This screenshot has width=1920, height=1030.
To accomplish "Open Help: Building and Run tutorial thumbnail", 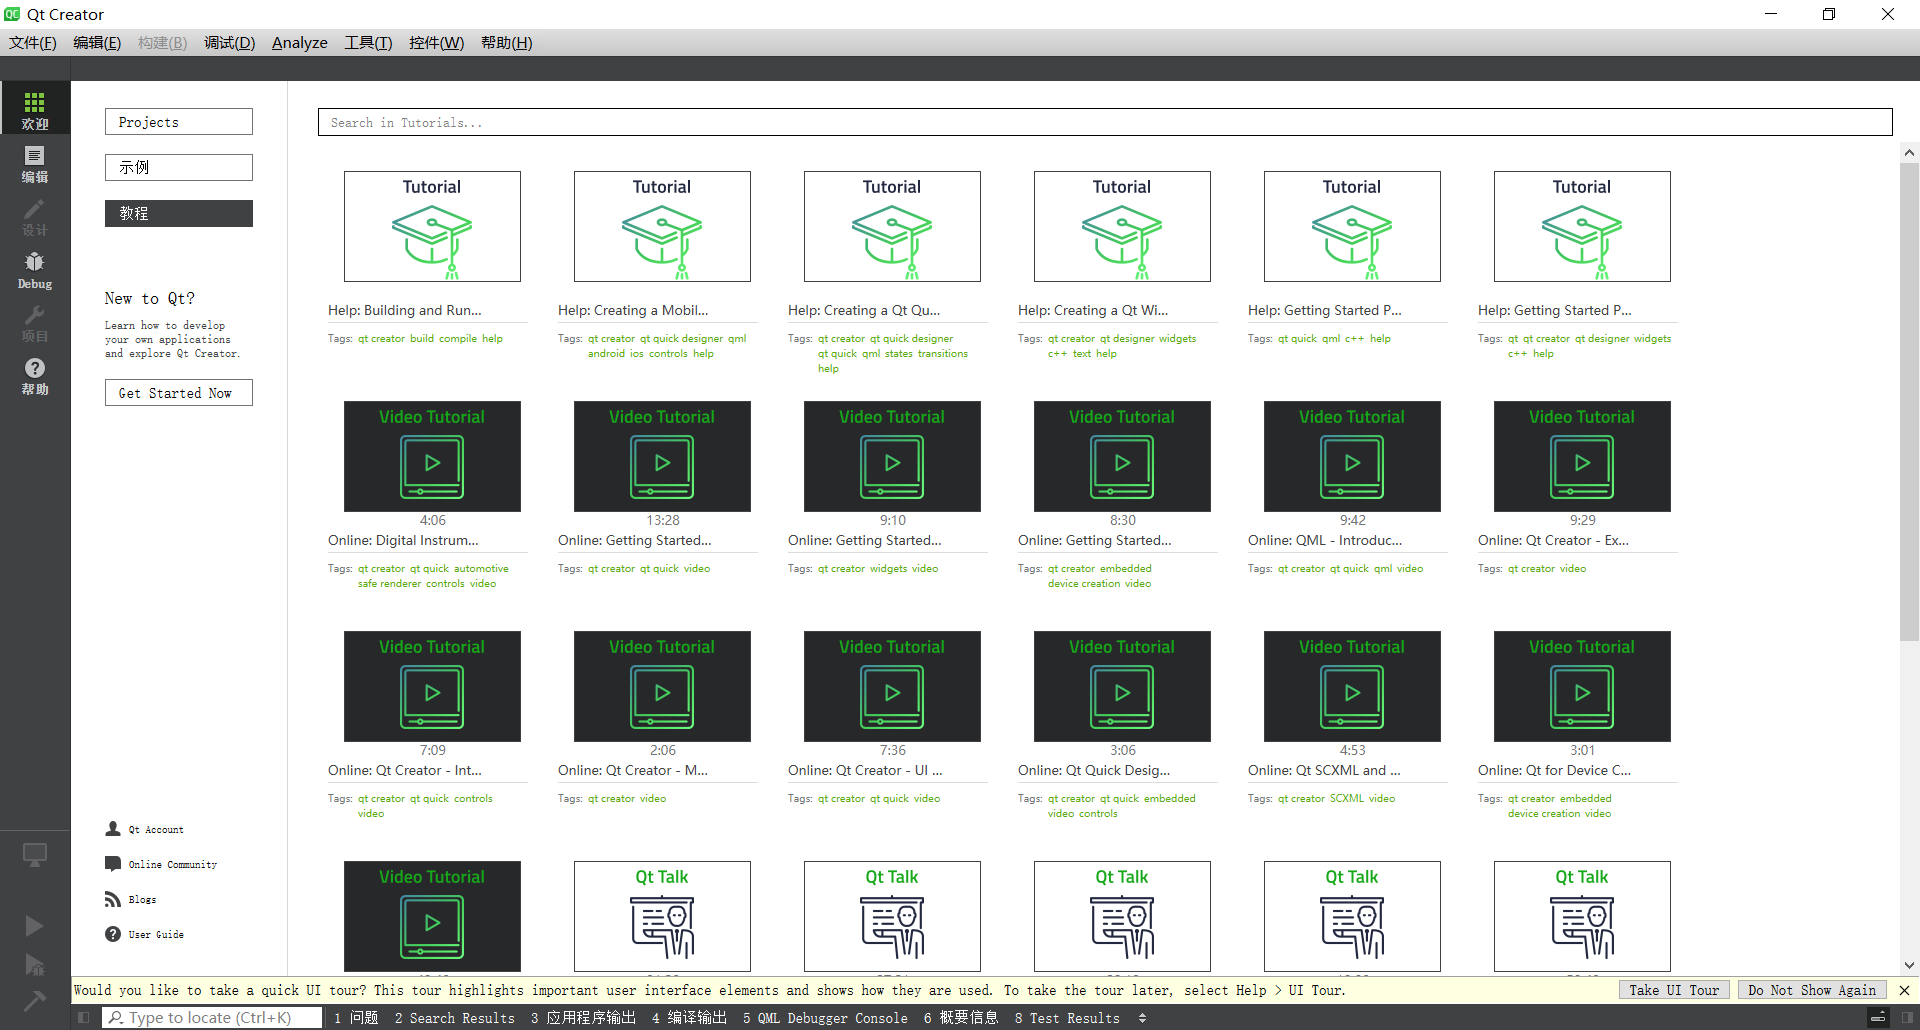I will (432, 226).
